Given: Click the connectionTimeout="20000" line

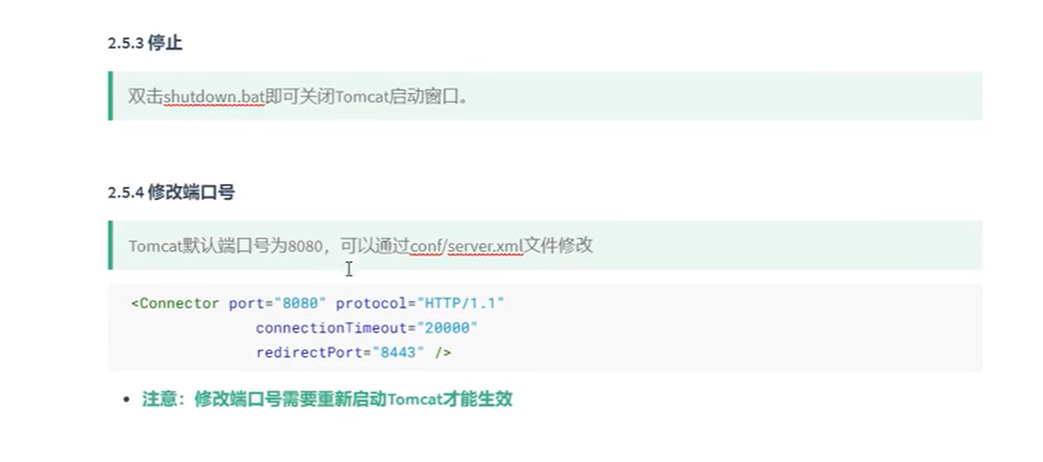Looking at the screenshot, I should tap(367, 328).
